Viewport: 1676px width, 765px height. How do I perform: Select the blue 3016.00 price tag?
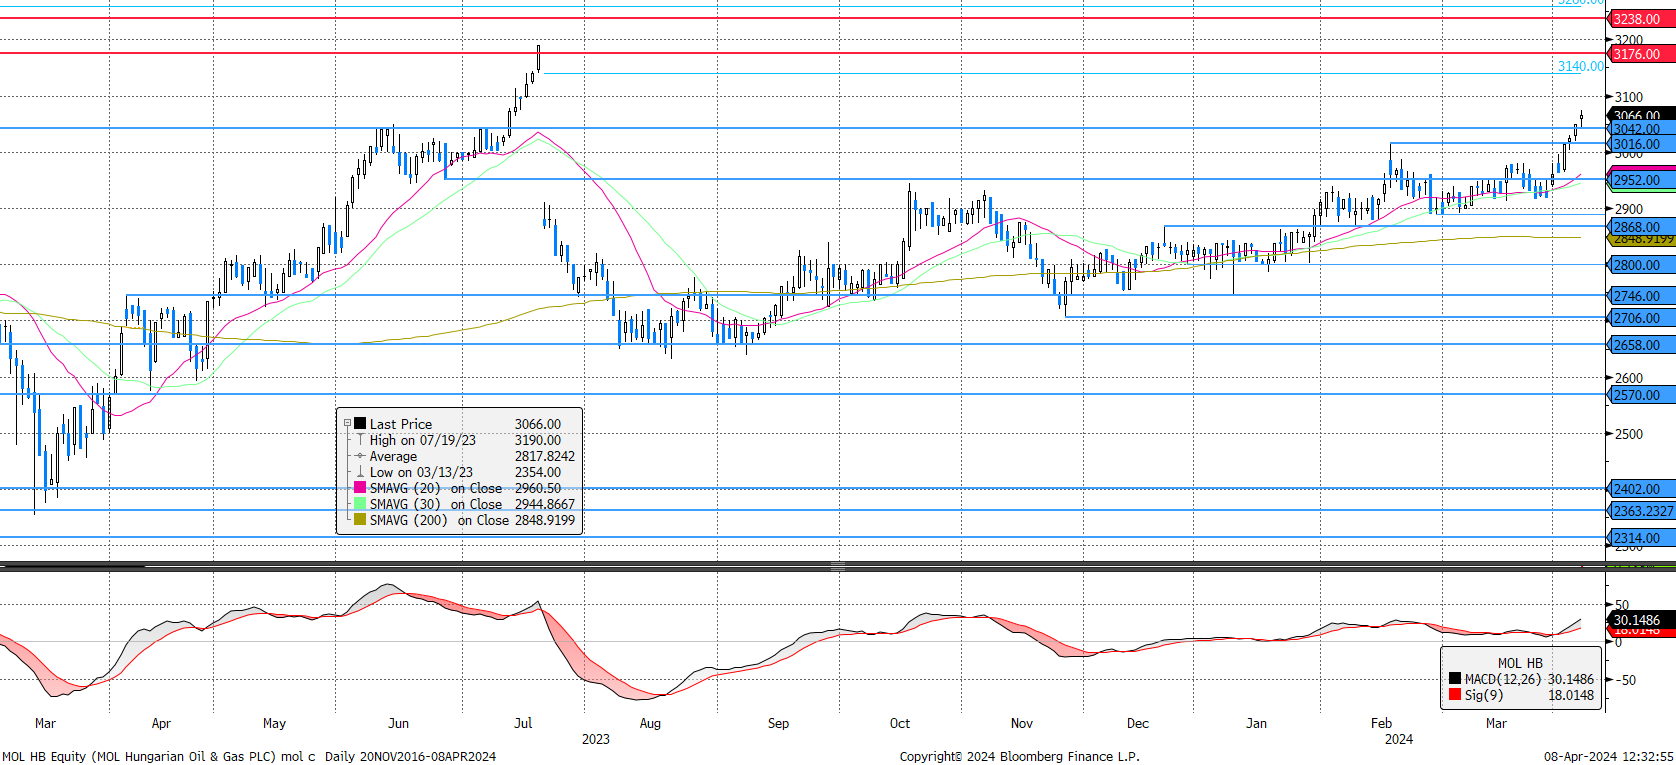1641,144
